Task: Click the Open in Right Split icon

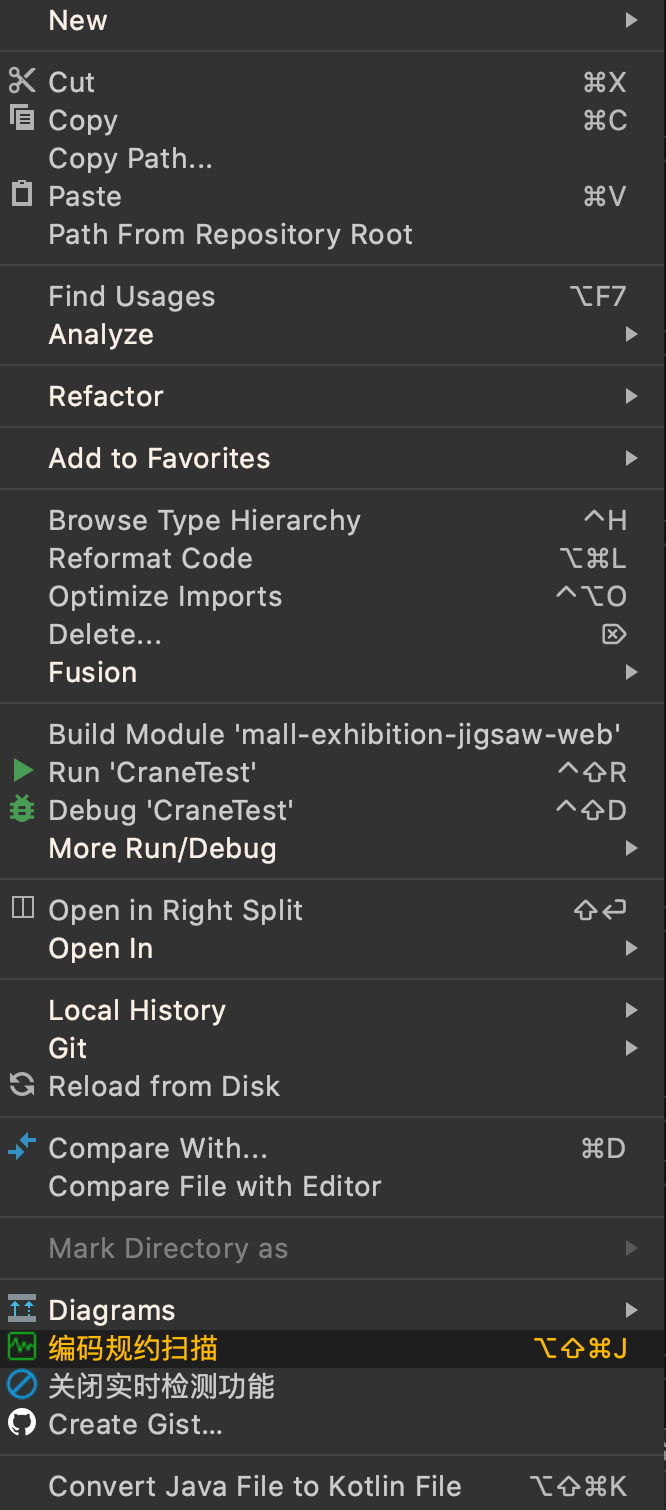Action: click(x=22, y=908)
